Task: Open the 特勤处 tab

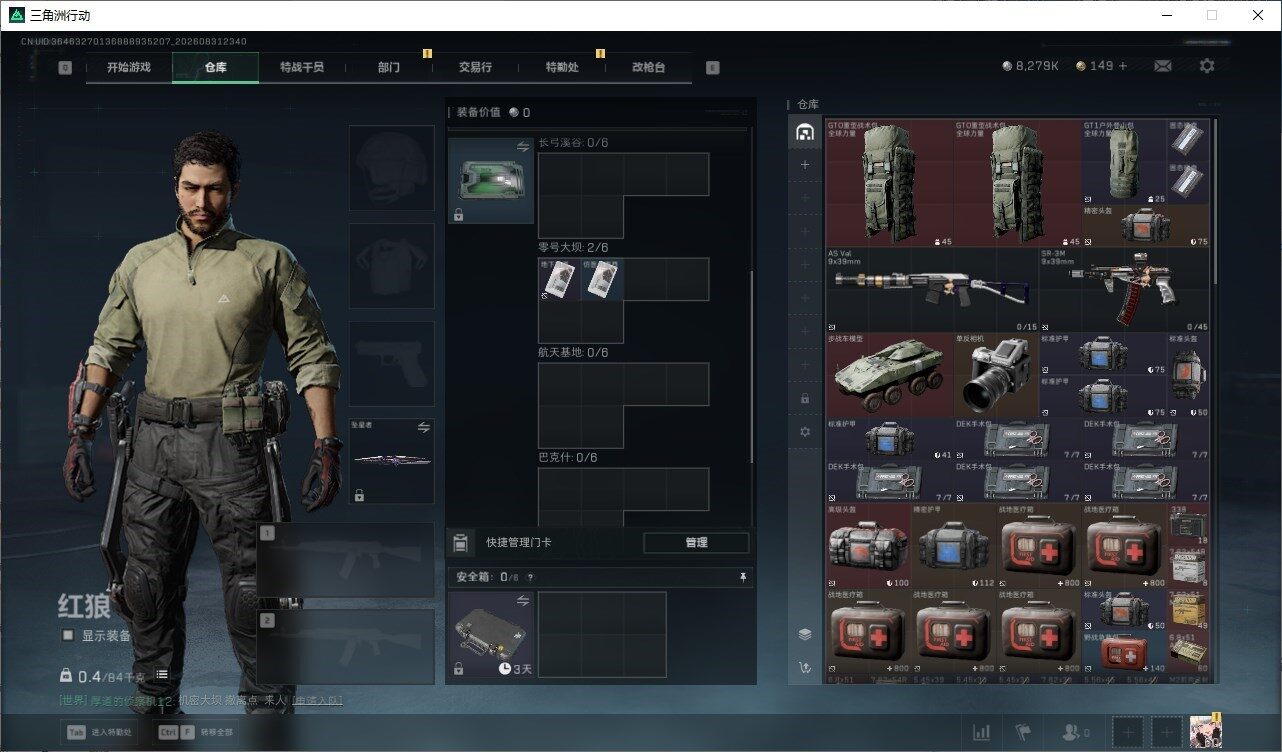Action: 562,67
